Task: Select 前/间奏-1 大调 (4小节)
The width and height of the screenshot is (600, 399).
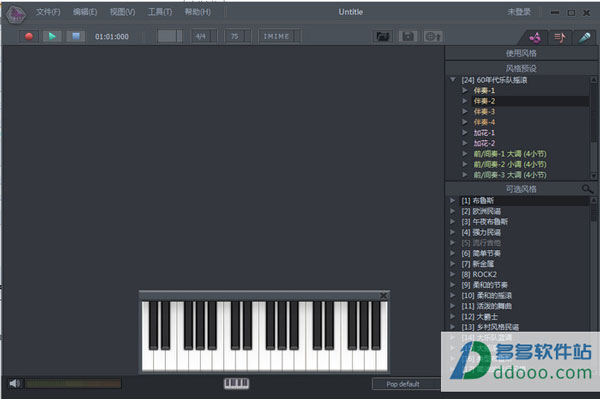Action: [510, 154]
